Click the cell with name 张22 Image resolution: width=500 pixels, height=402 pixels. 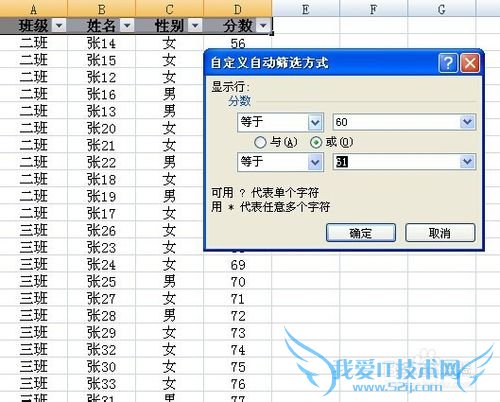pos(102,162)
